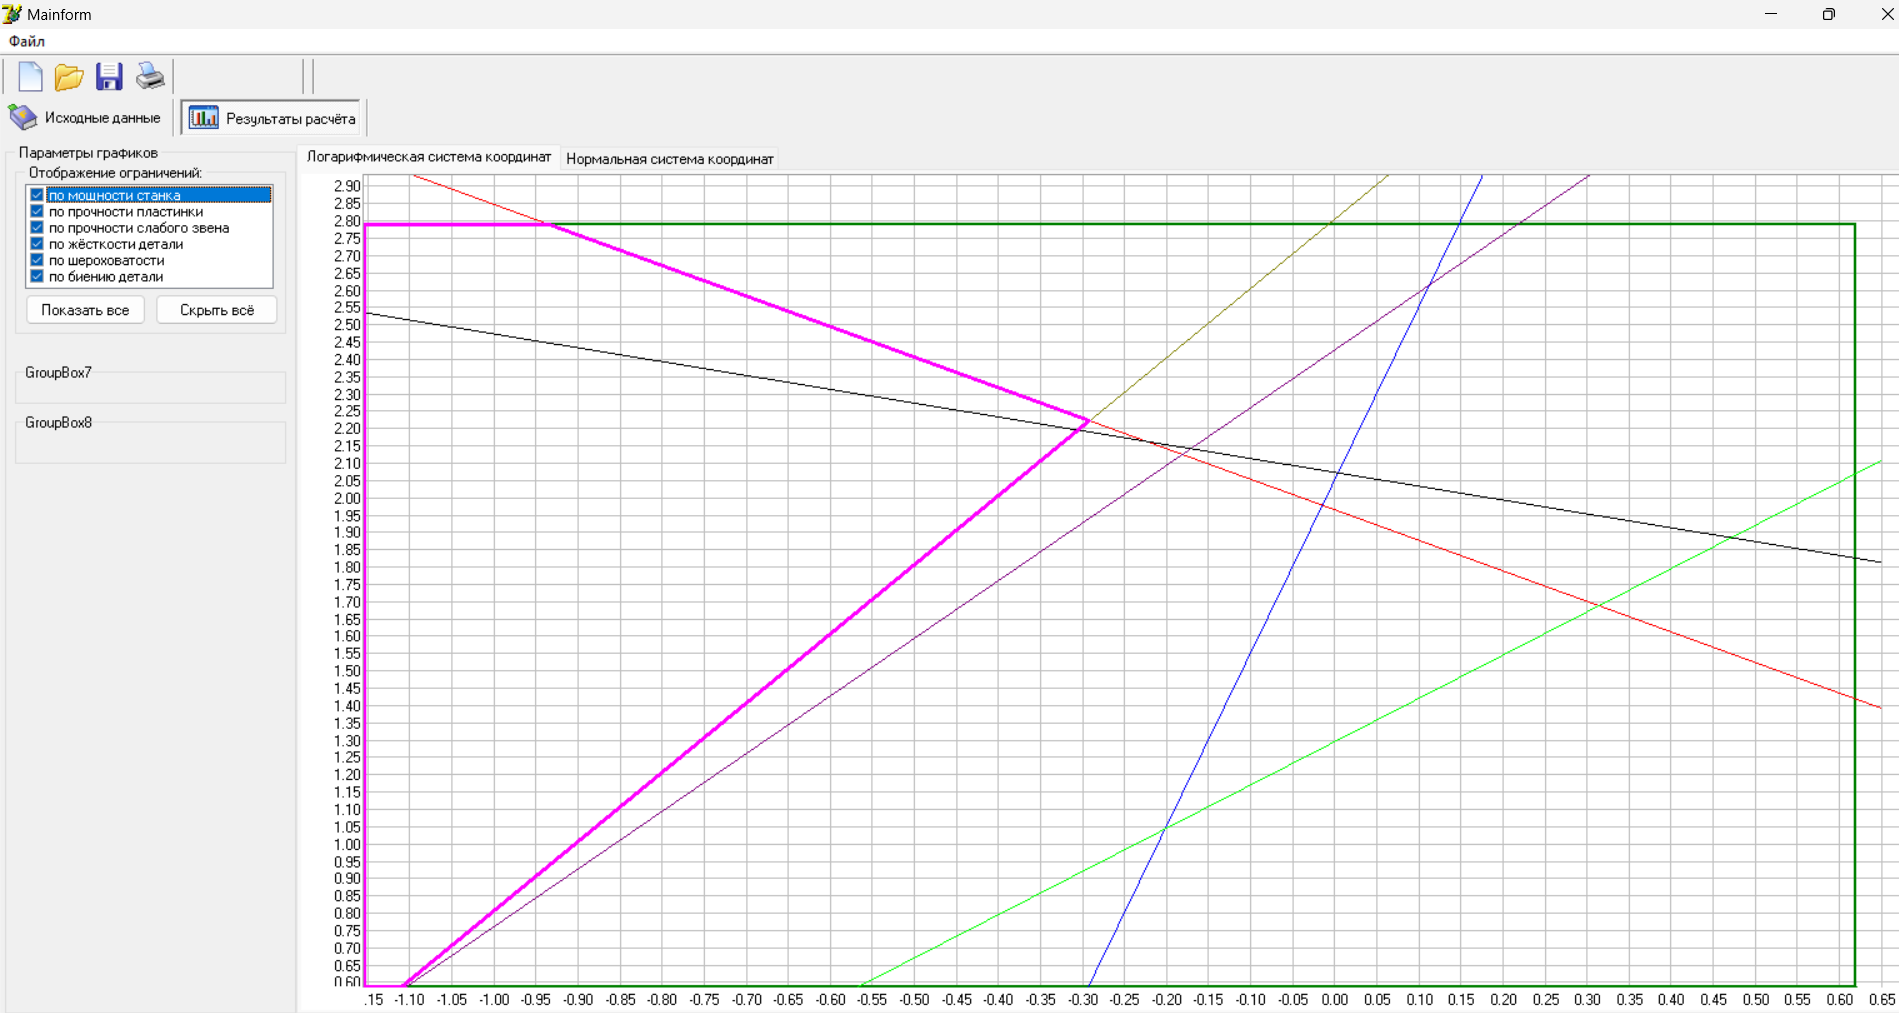Image resolution: width=1899 pixels, height=1013 pixels.
Task: Click the -0.50 x-axis value
Action: [914, 999]
